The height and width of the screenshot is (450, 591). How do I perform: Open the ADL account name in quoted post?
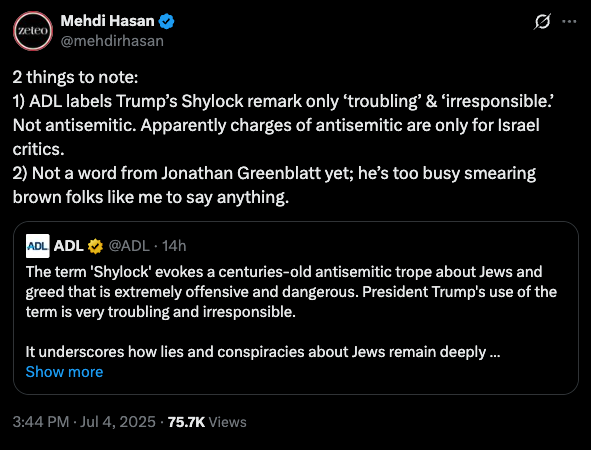point(69,246)
